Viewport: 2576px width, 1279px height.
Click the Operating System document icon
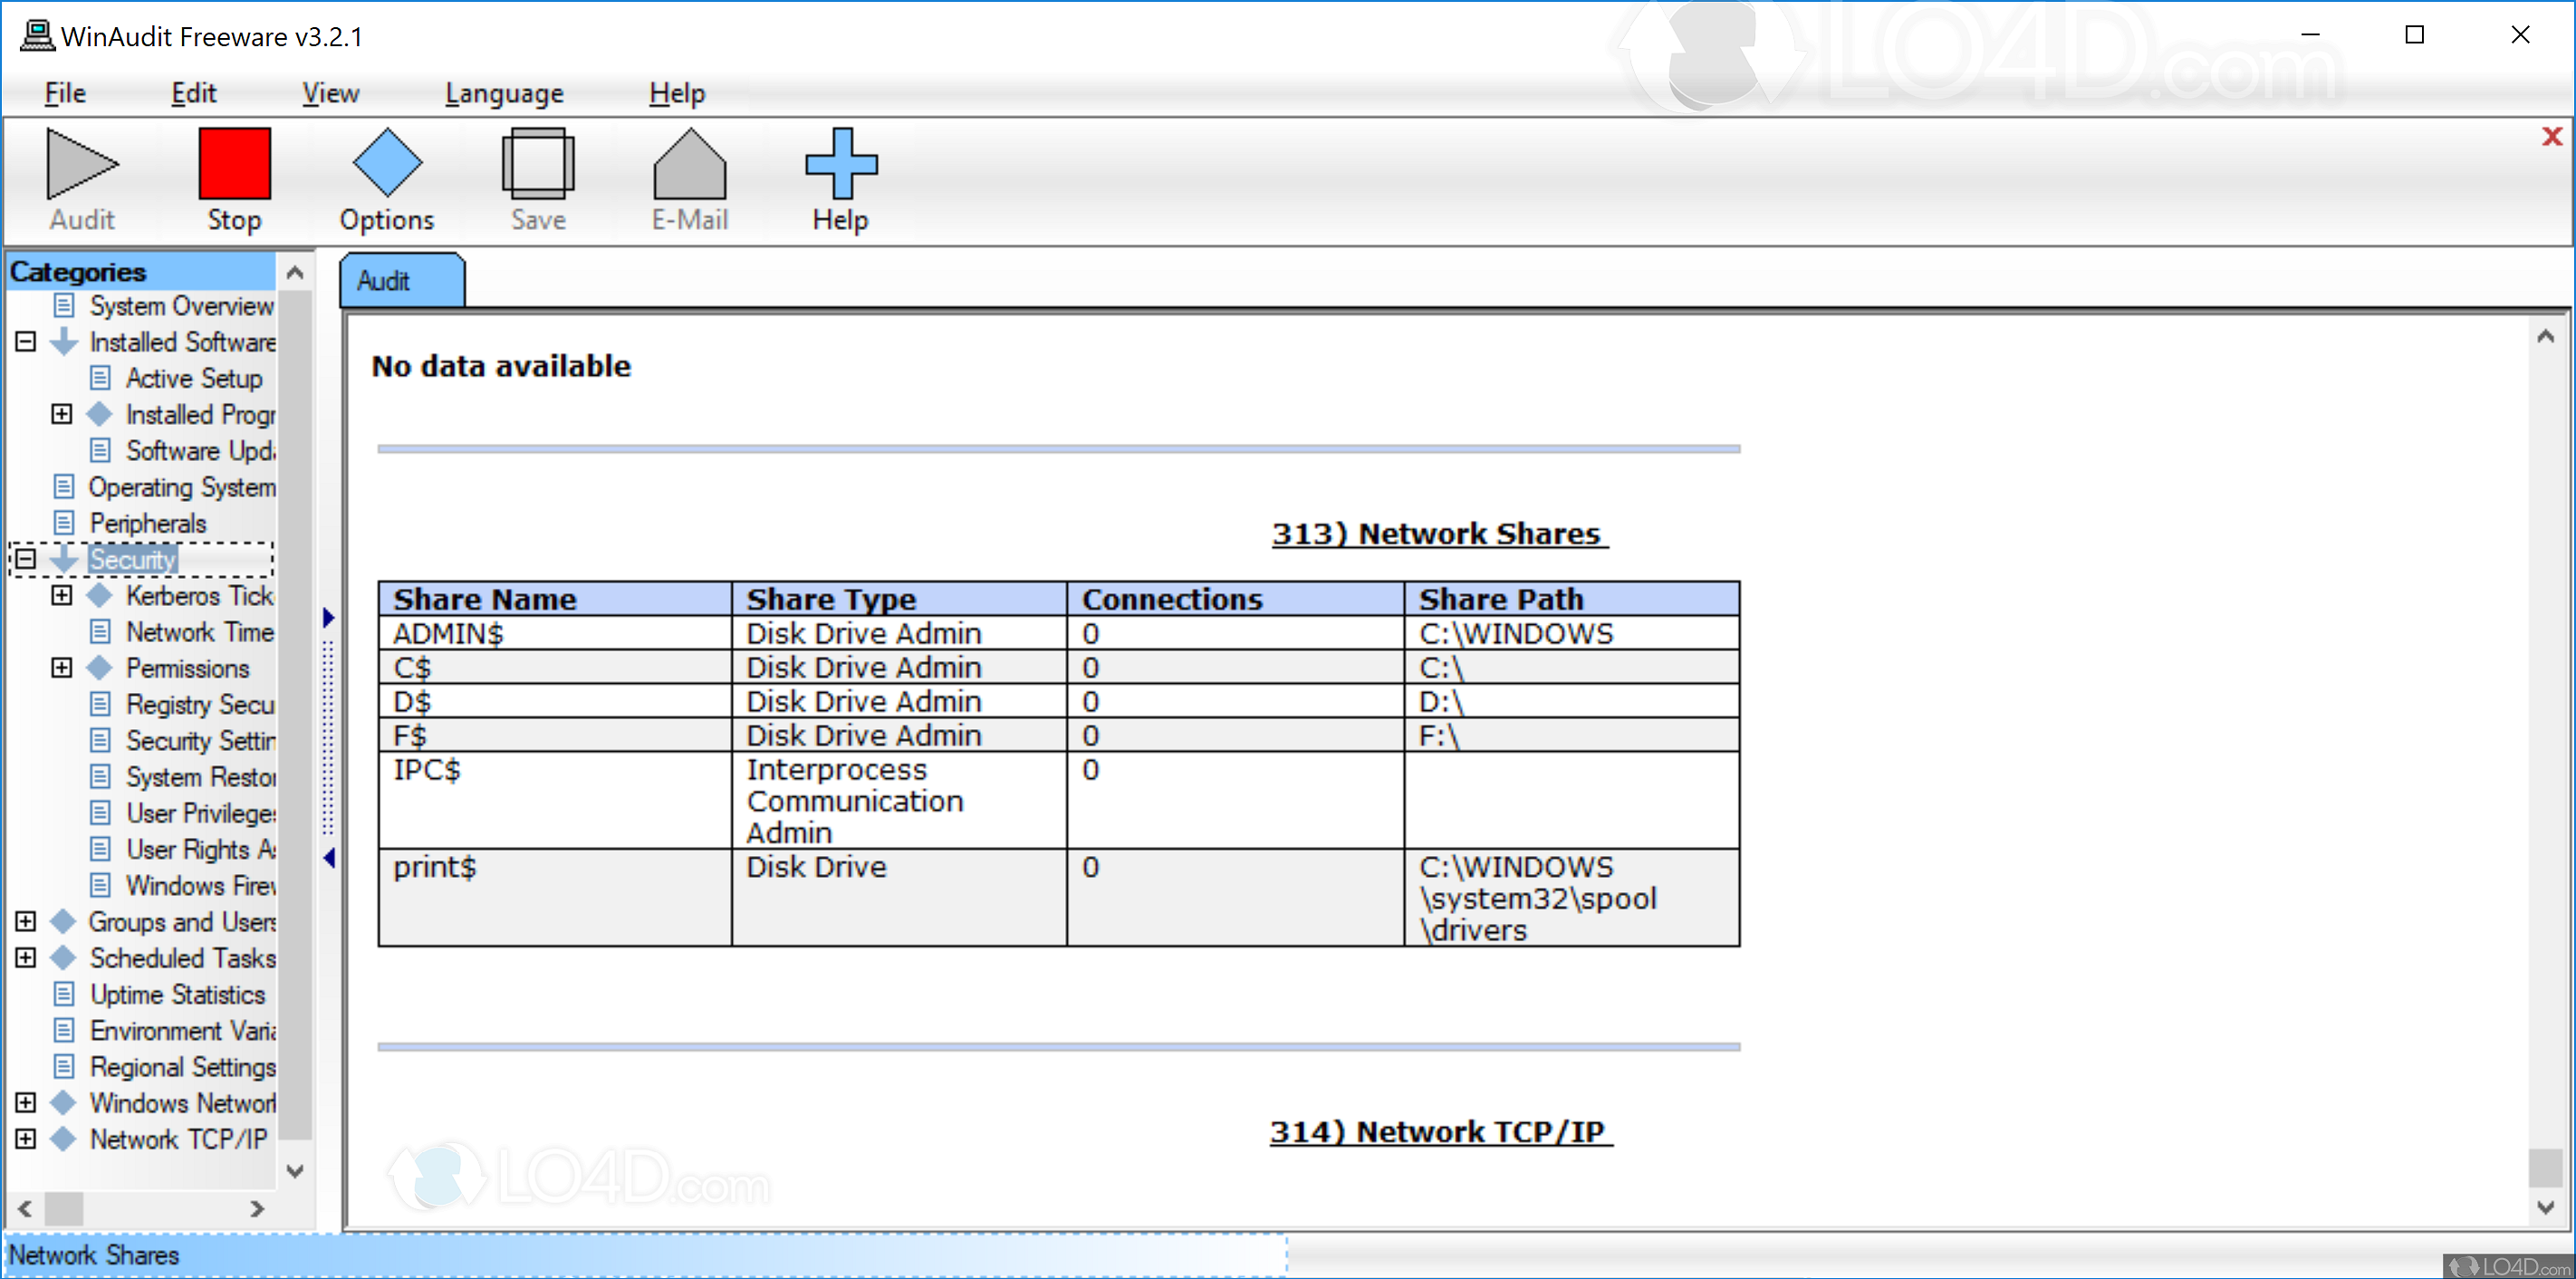[x=64, y=487]
